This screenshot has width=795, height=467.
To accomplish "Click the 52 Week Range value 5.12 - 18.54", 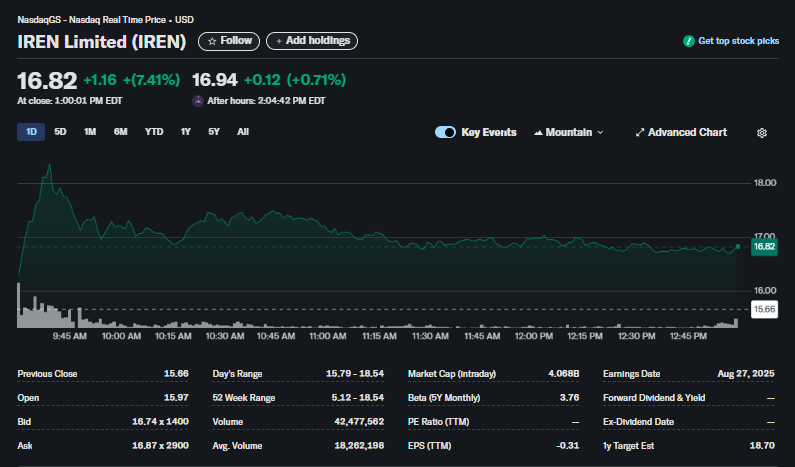I will [357, 398].
